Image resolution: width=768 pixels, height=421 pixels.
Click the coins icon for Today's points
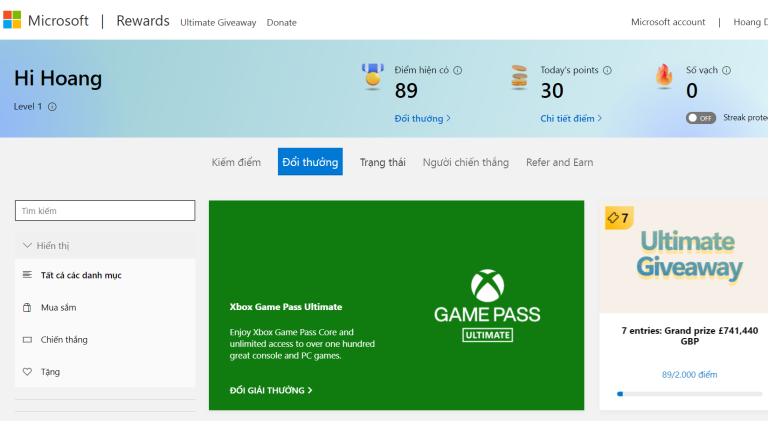pyautogui.click(x=518, y=78)
